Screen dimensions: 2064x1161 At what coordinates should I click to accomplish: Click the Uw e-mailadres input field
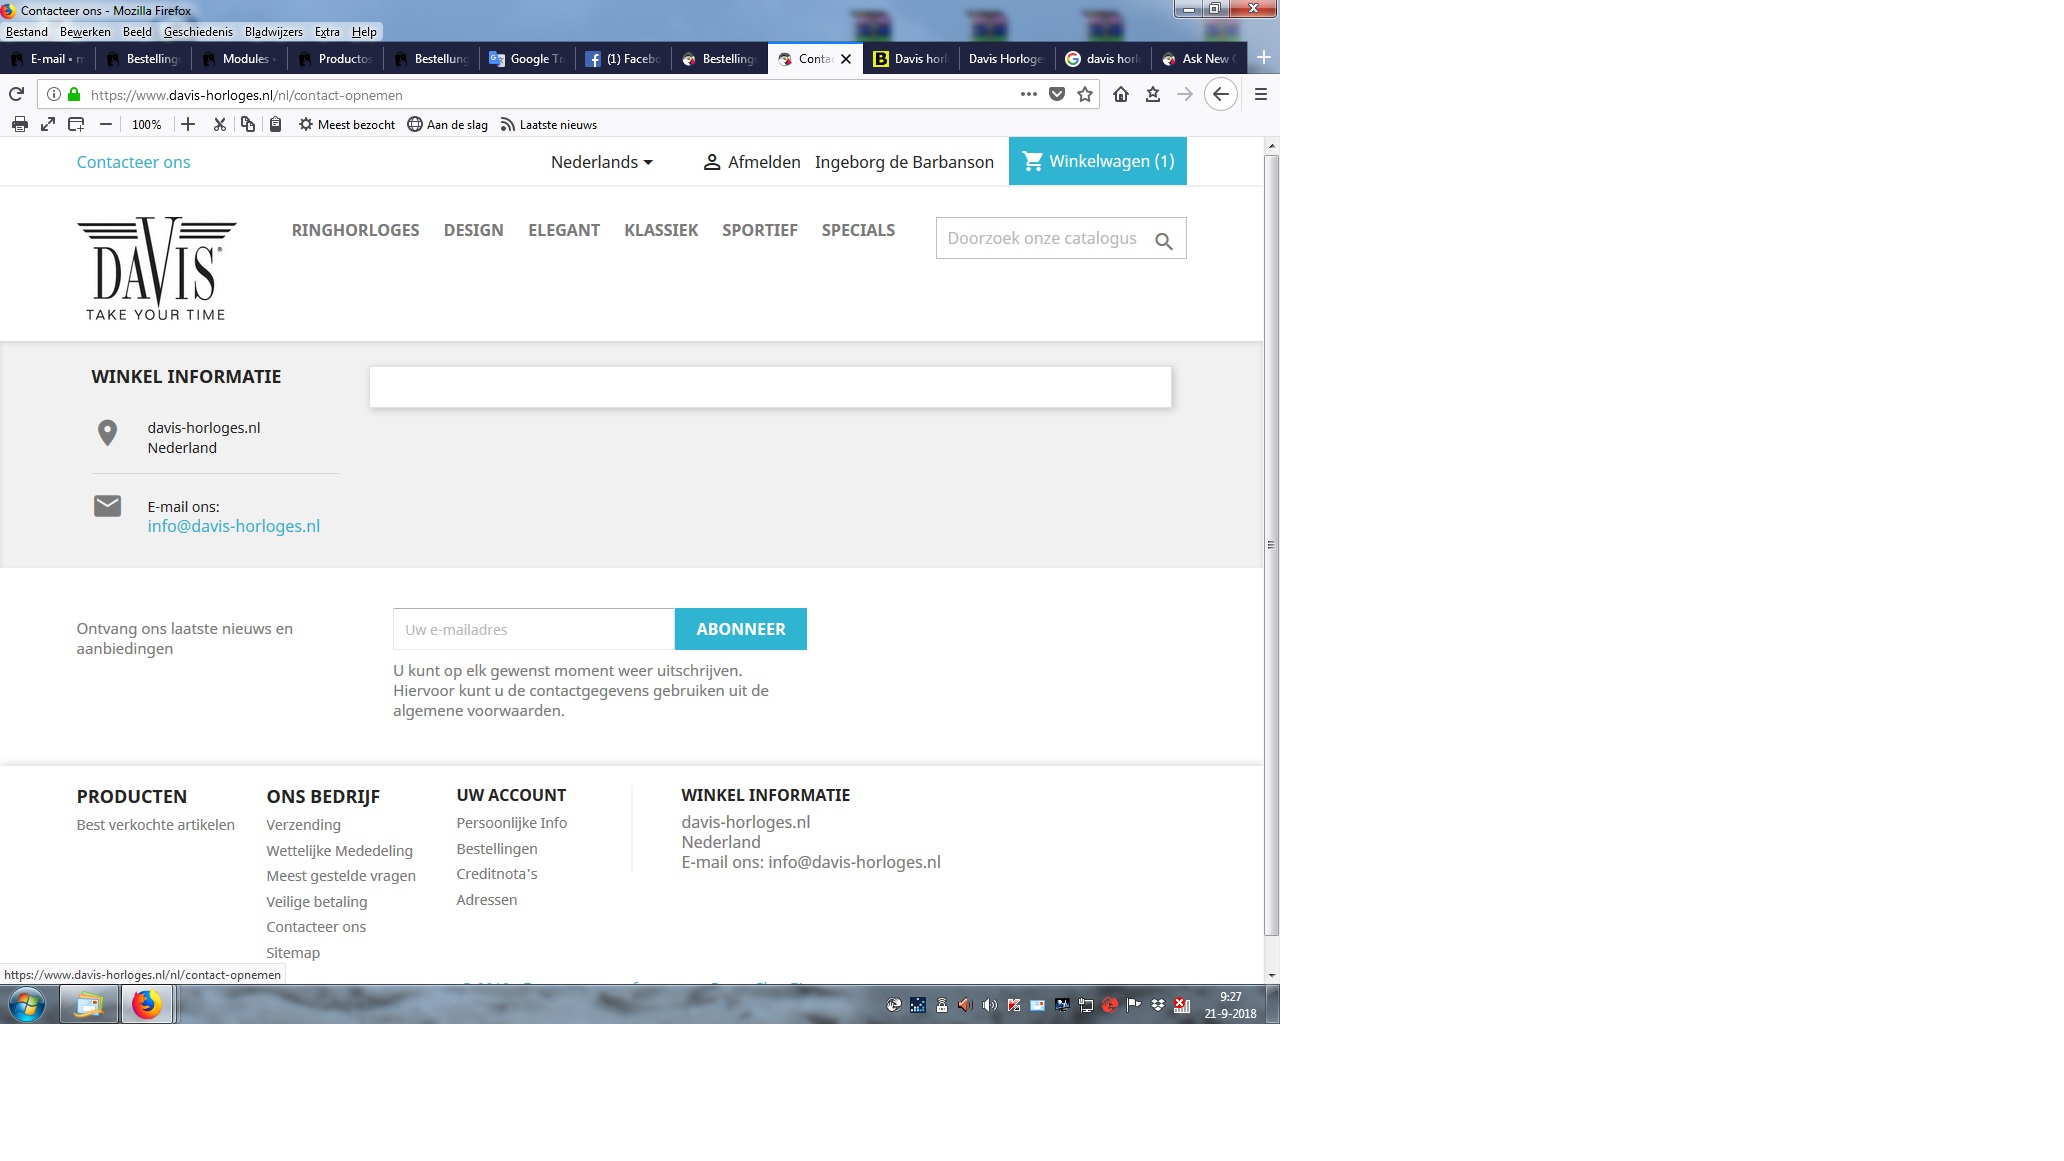(x=533, y=629)
